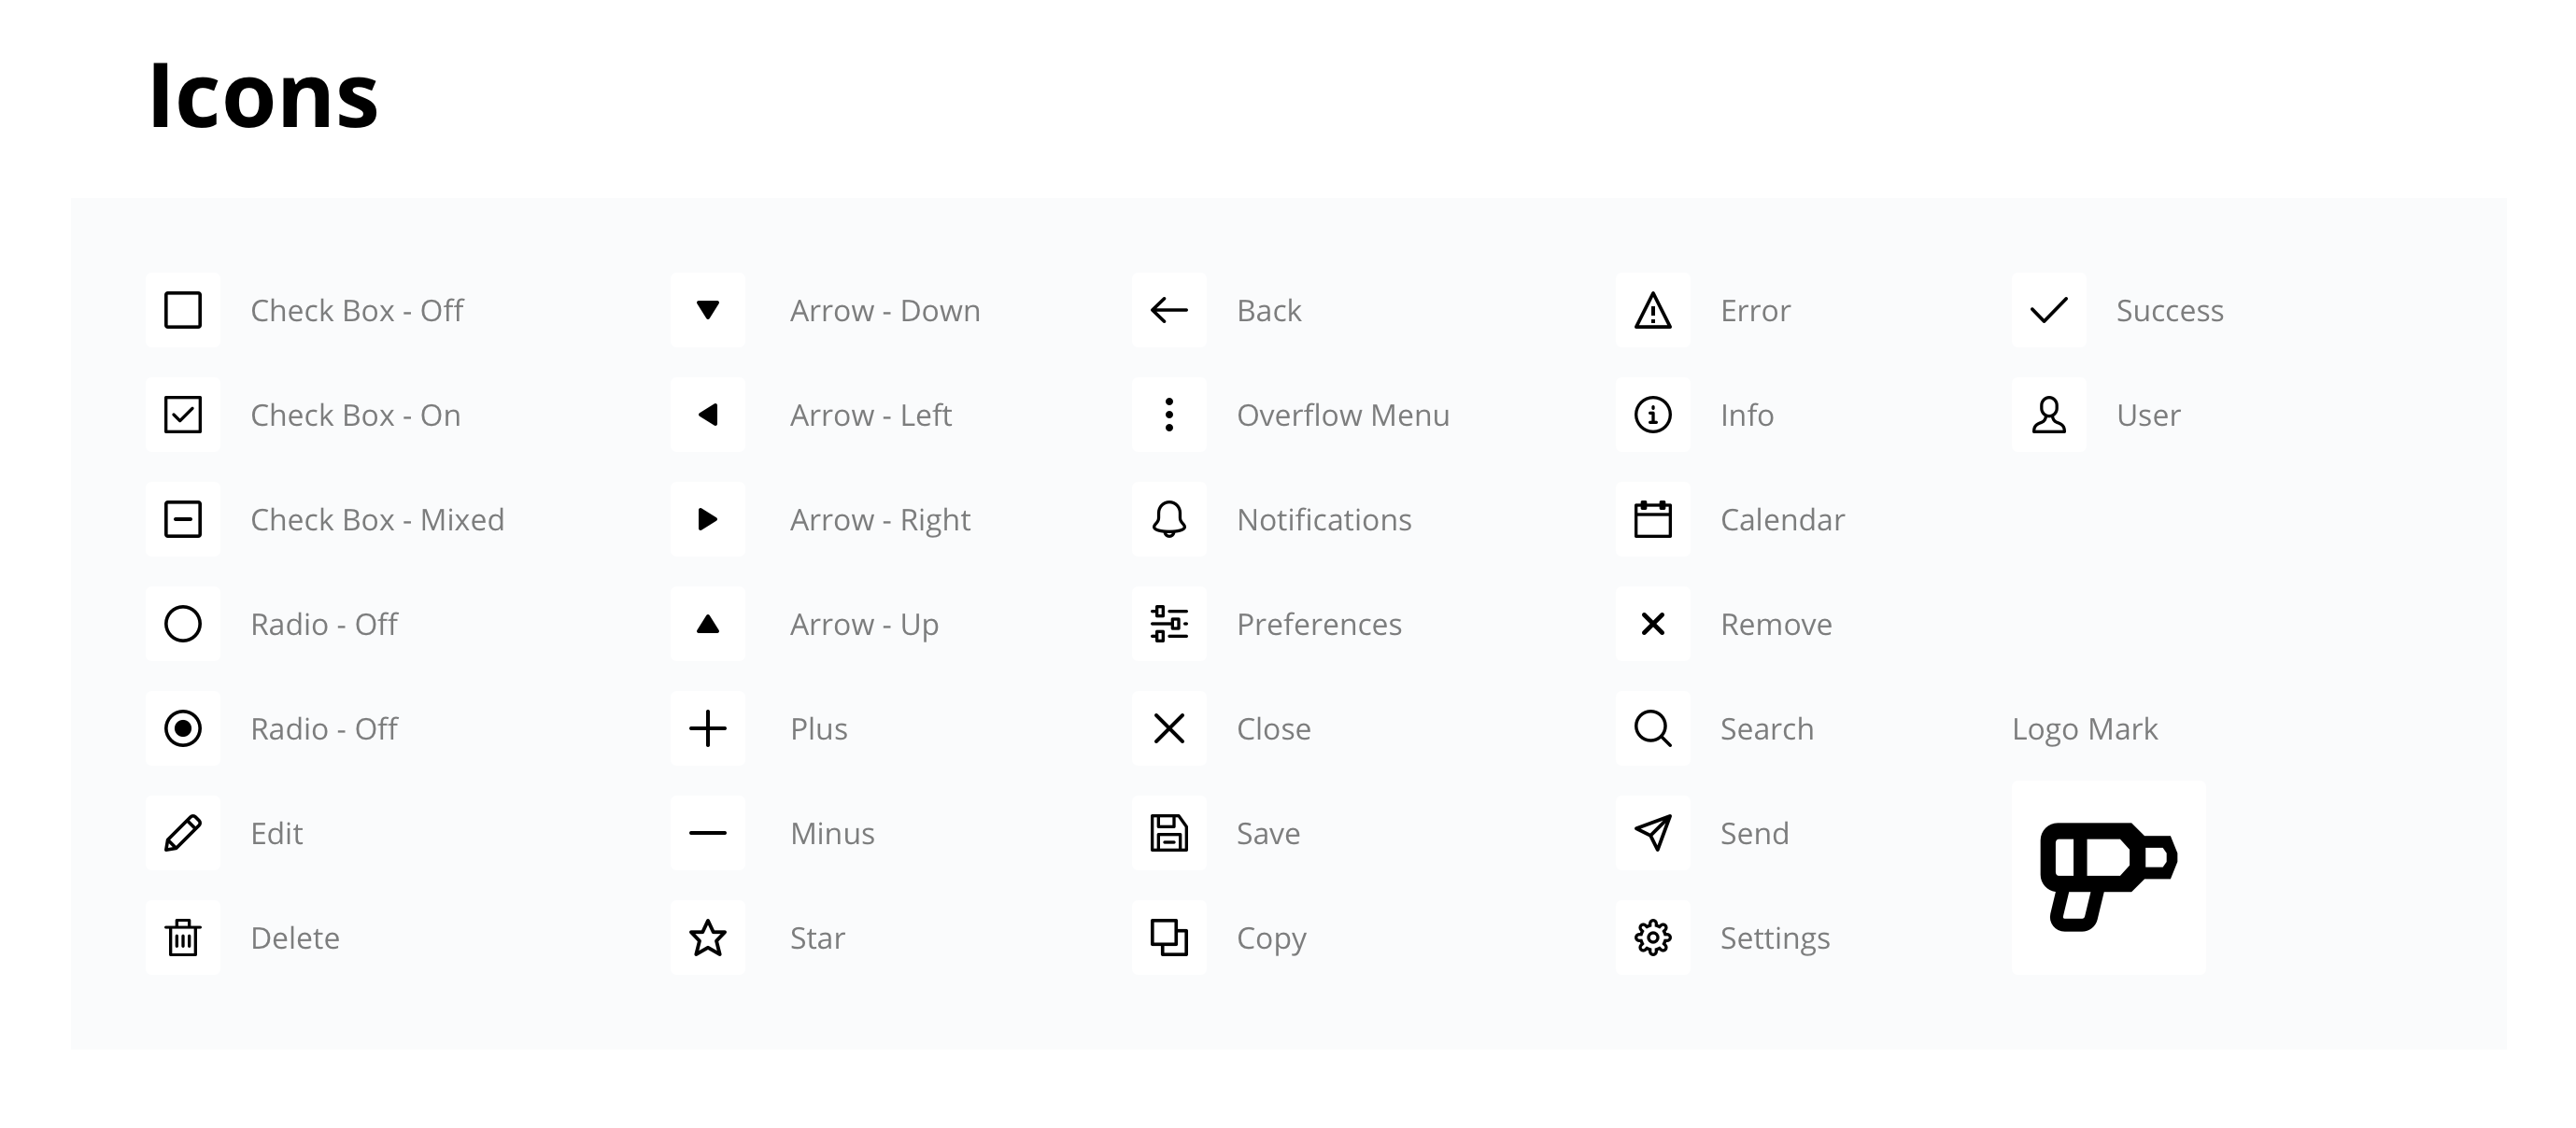Click the Search magnifier icon
Image resolution: width=2576 pixels, height=1128 pixels.
click(1652, 728)
